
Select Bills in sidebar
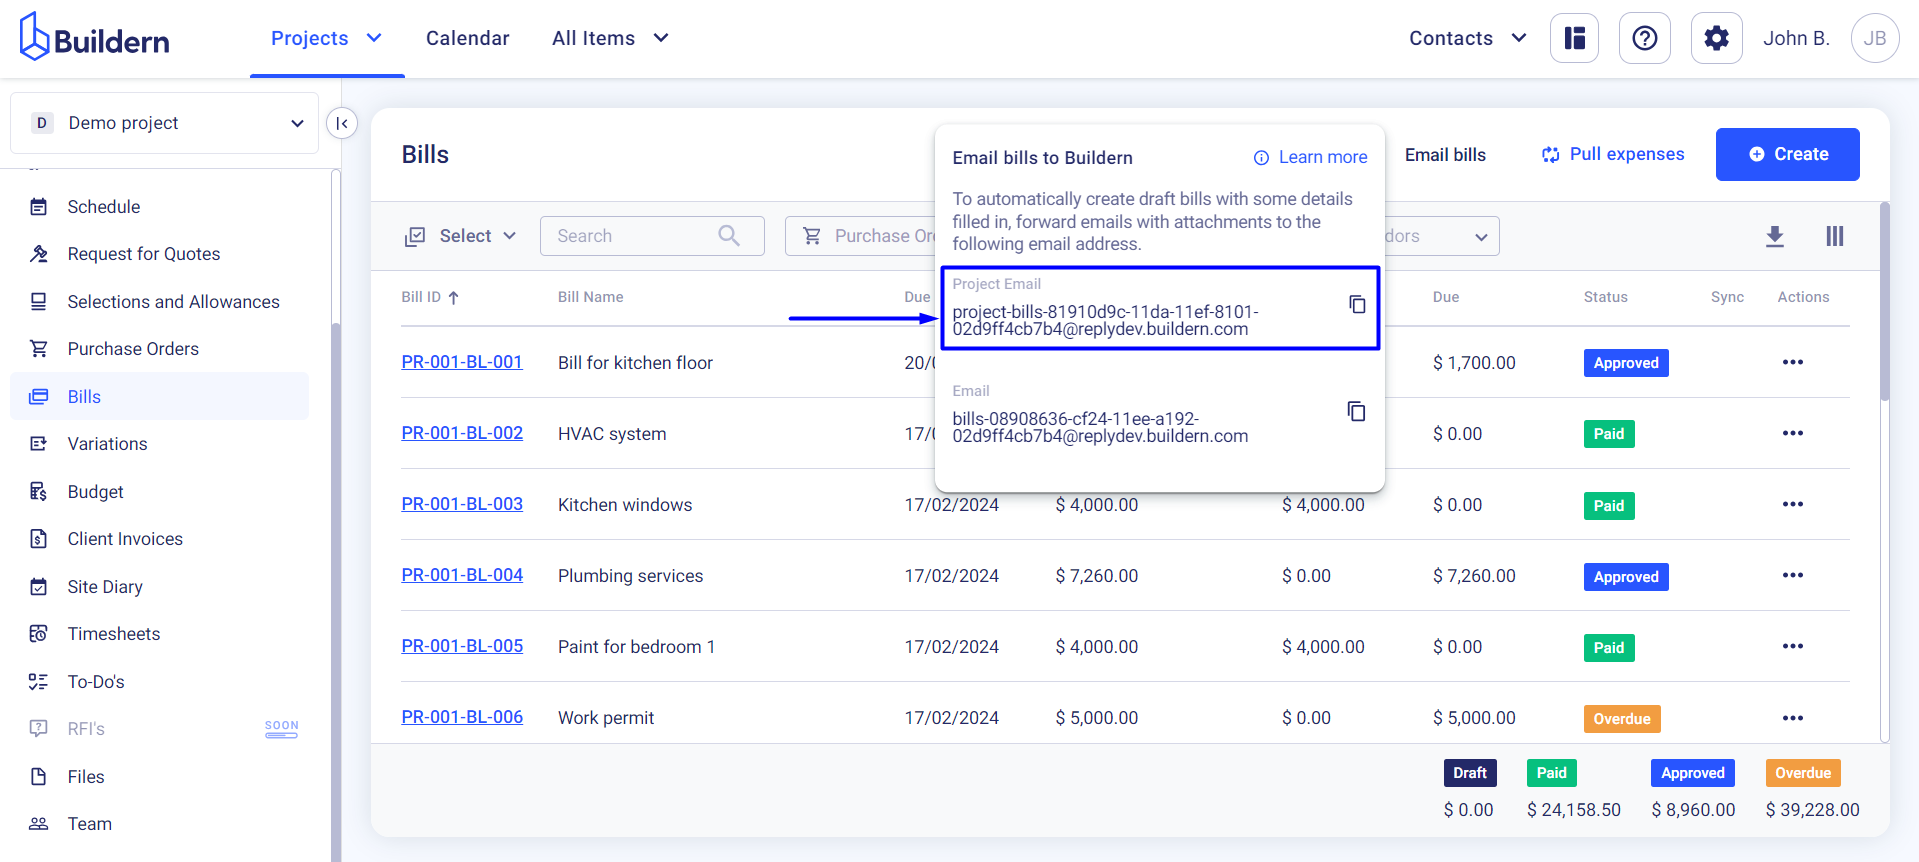[x=160, y=397]
